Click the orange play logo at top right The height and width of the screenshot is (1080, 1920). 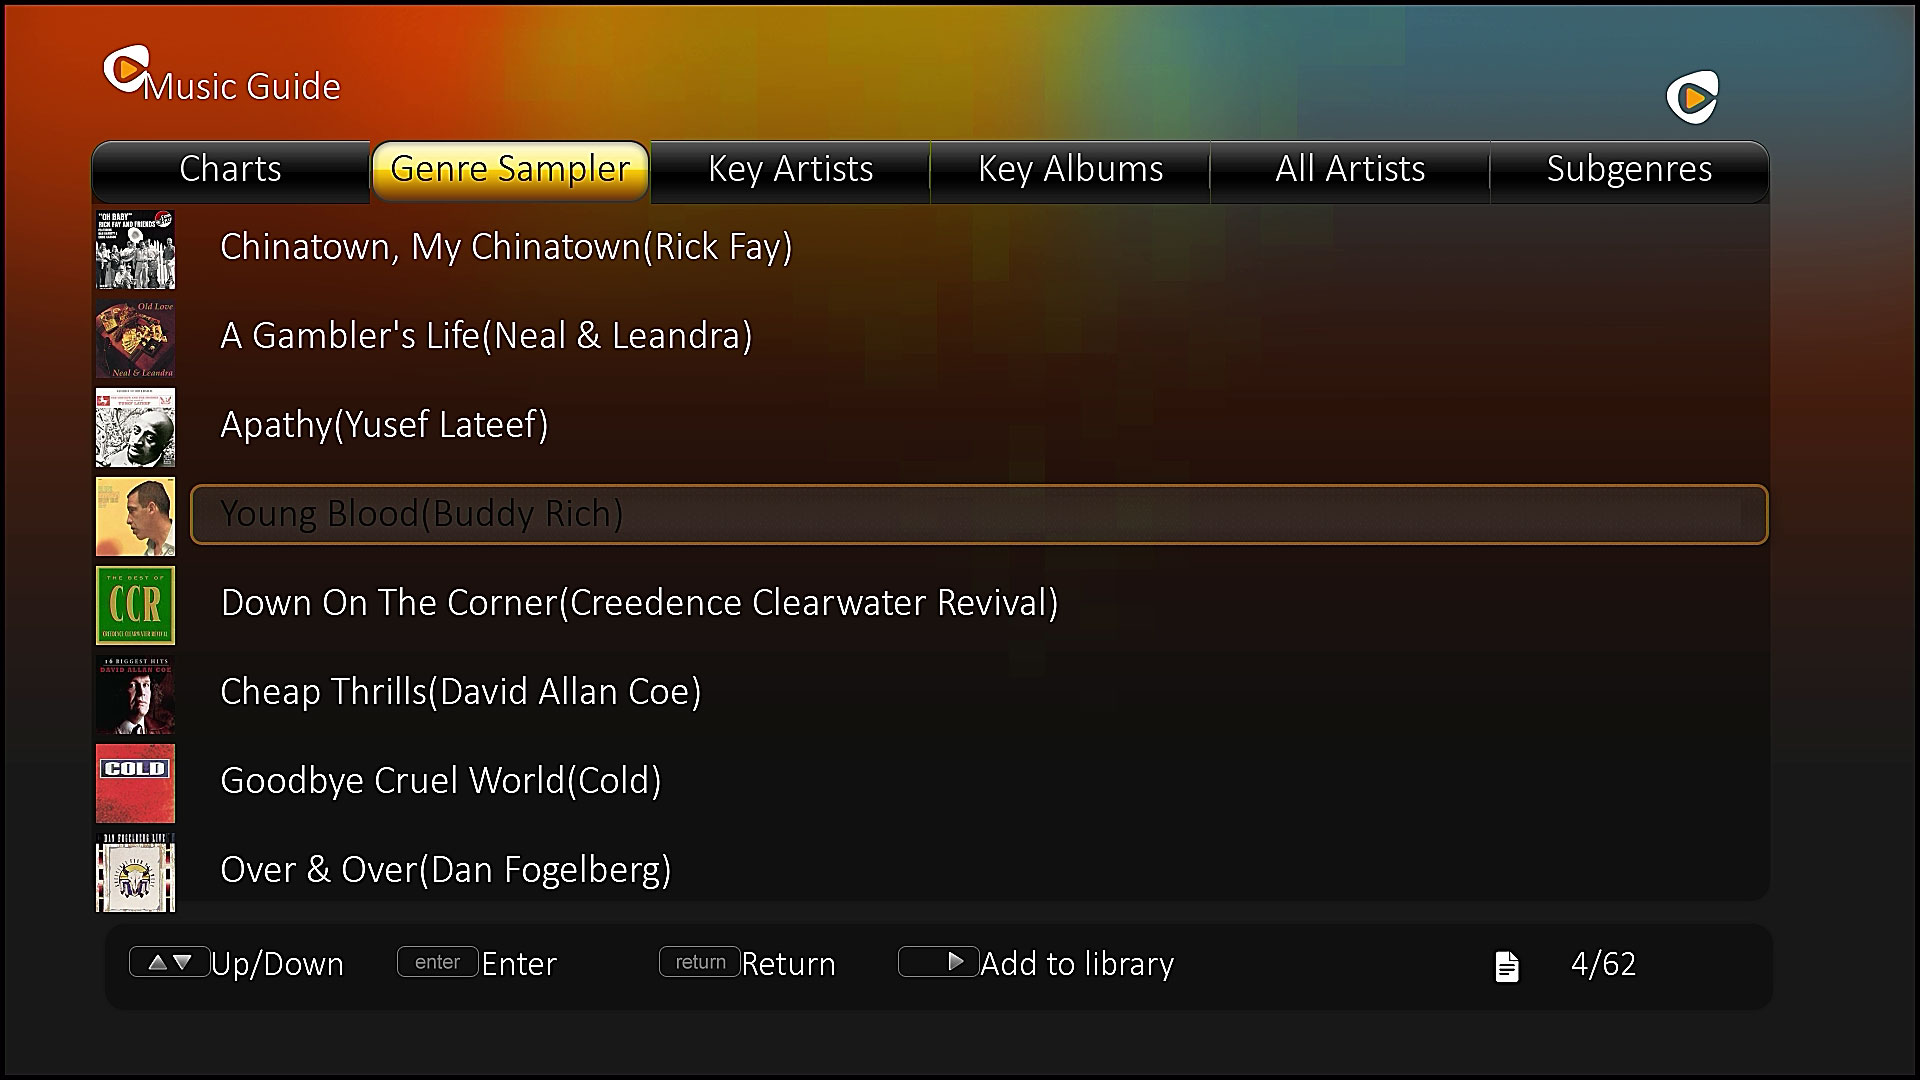1692,98
